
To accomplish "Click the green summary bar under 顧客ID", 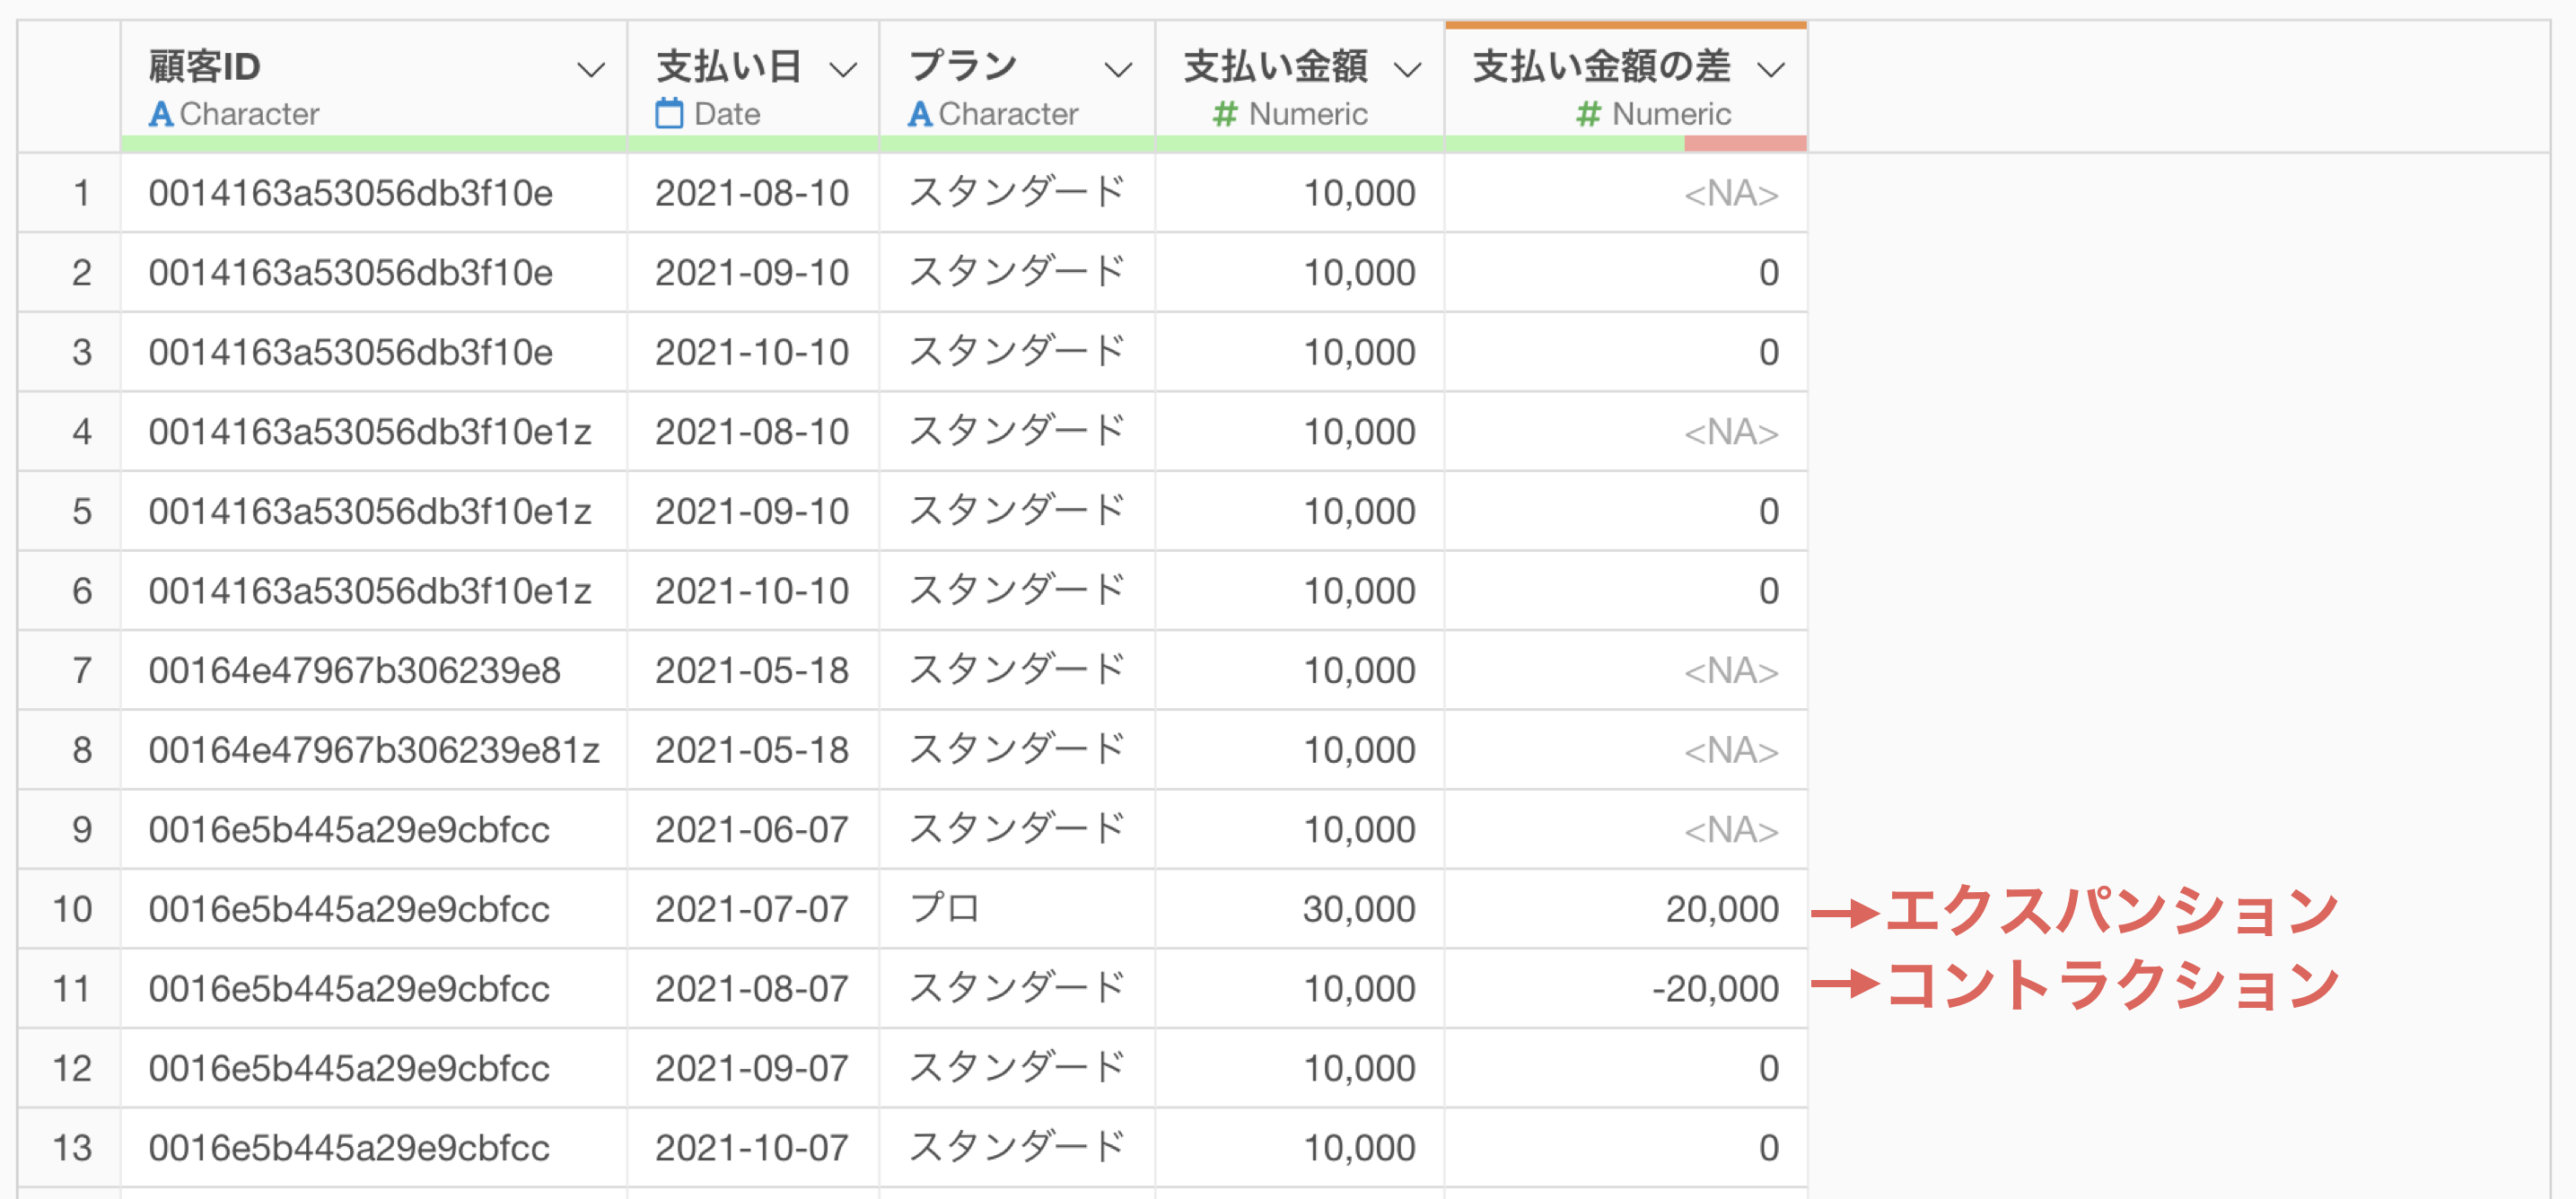I will click(373, 144).
